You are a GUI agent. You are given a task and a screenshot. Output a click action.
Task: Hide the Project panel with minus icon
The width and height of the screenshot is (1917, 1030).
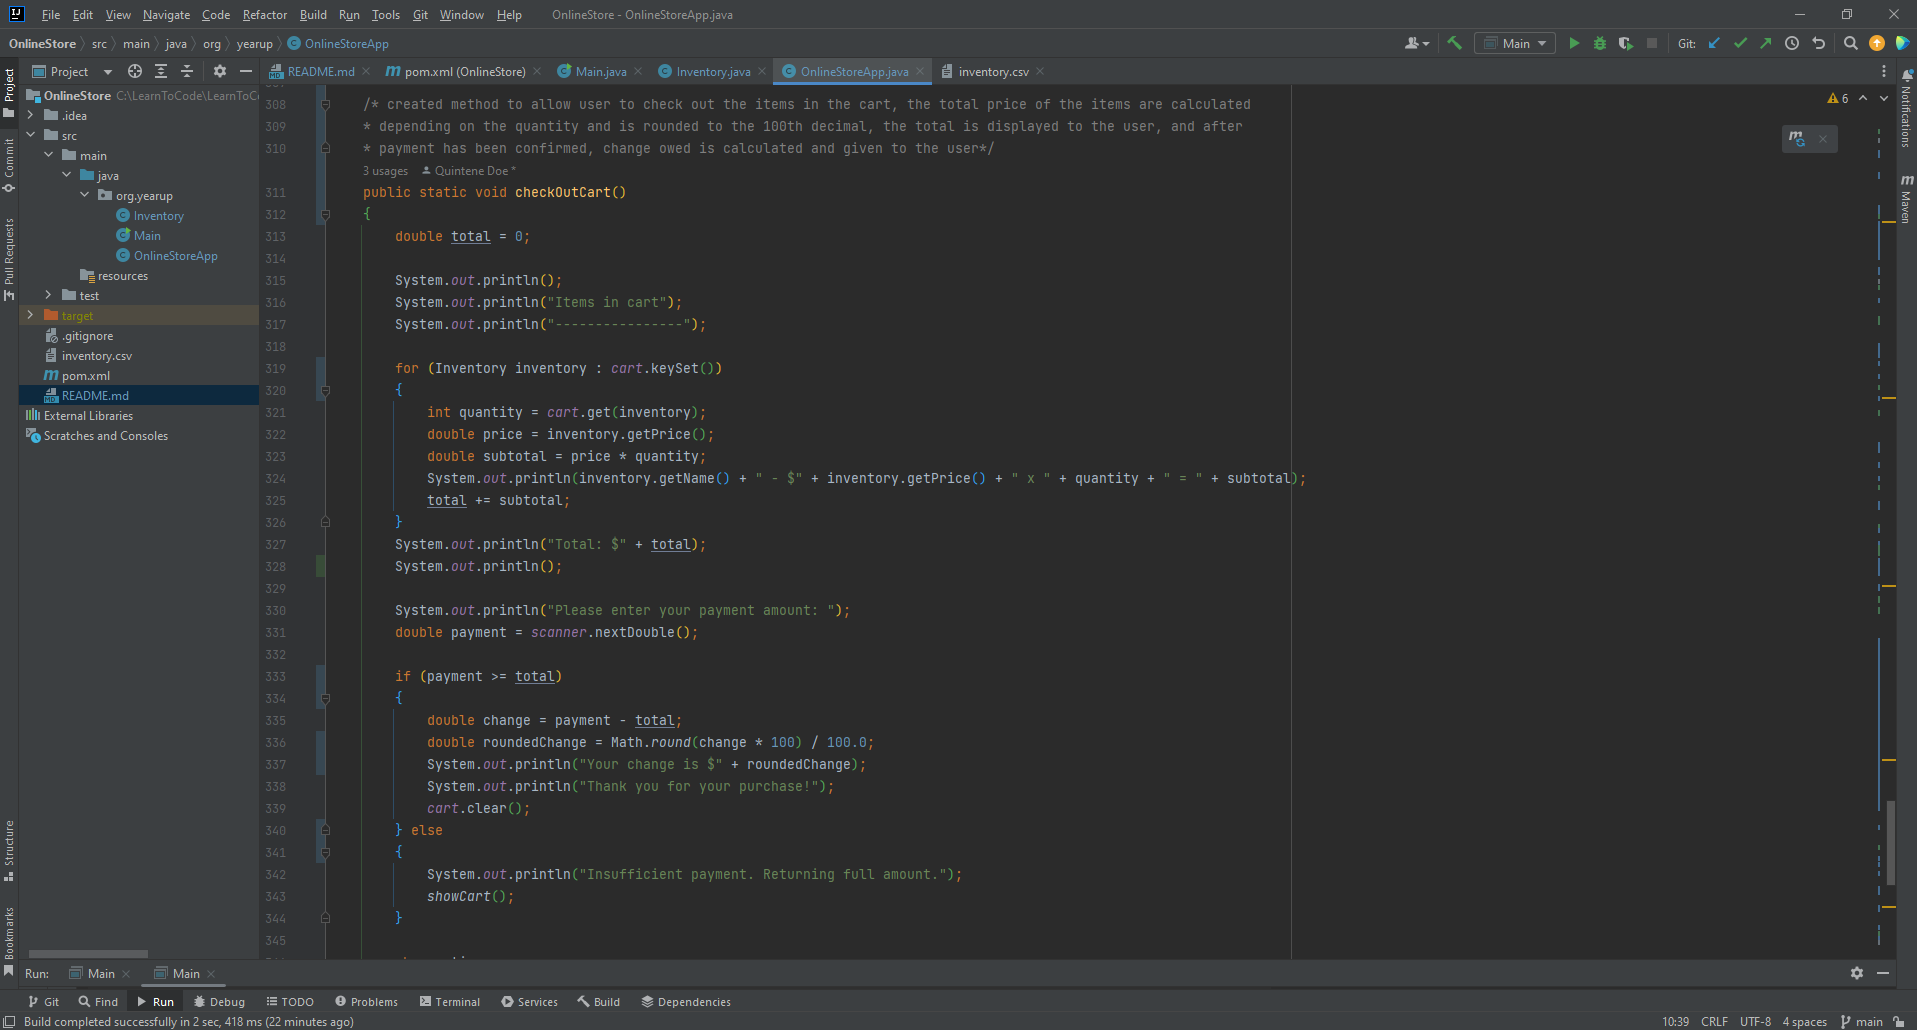(246, 71)
